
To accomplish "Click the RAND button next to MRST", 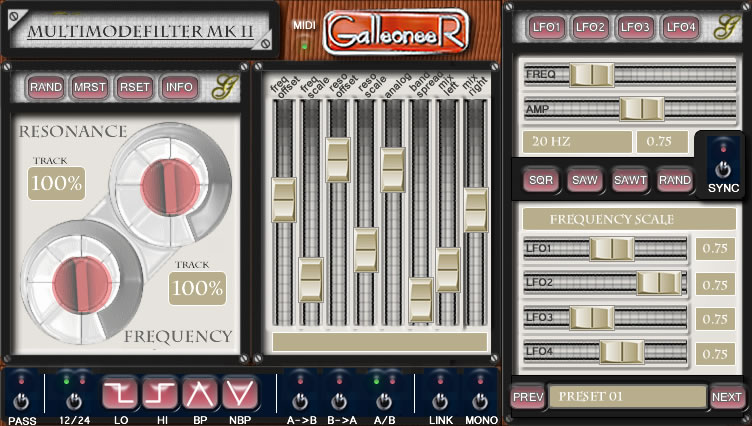I will click(x=46, y=87).
